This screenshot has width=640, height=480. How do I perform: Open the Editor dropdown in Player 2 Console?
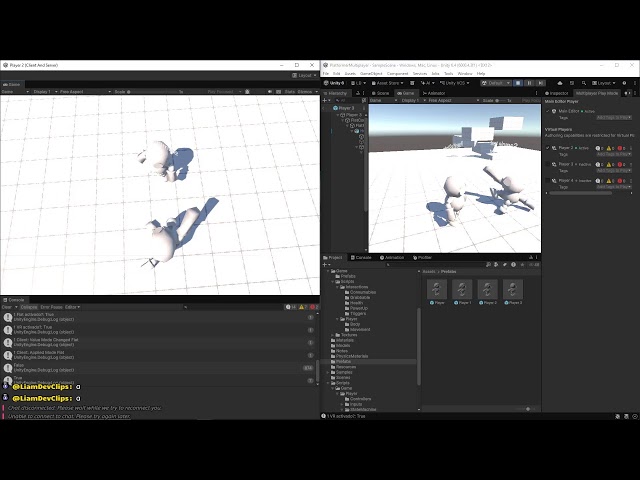pos(73,307)
